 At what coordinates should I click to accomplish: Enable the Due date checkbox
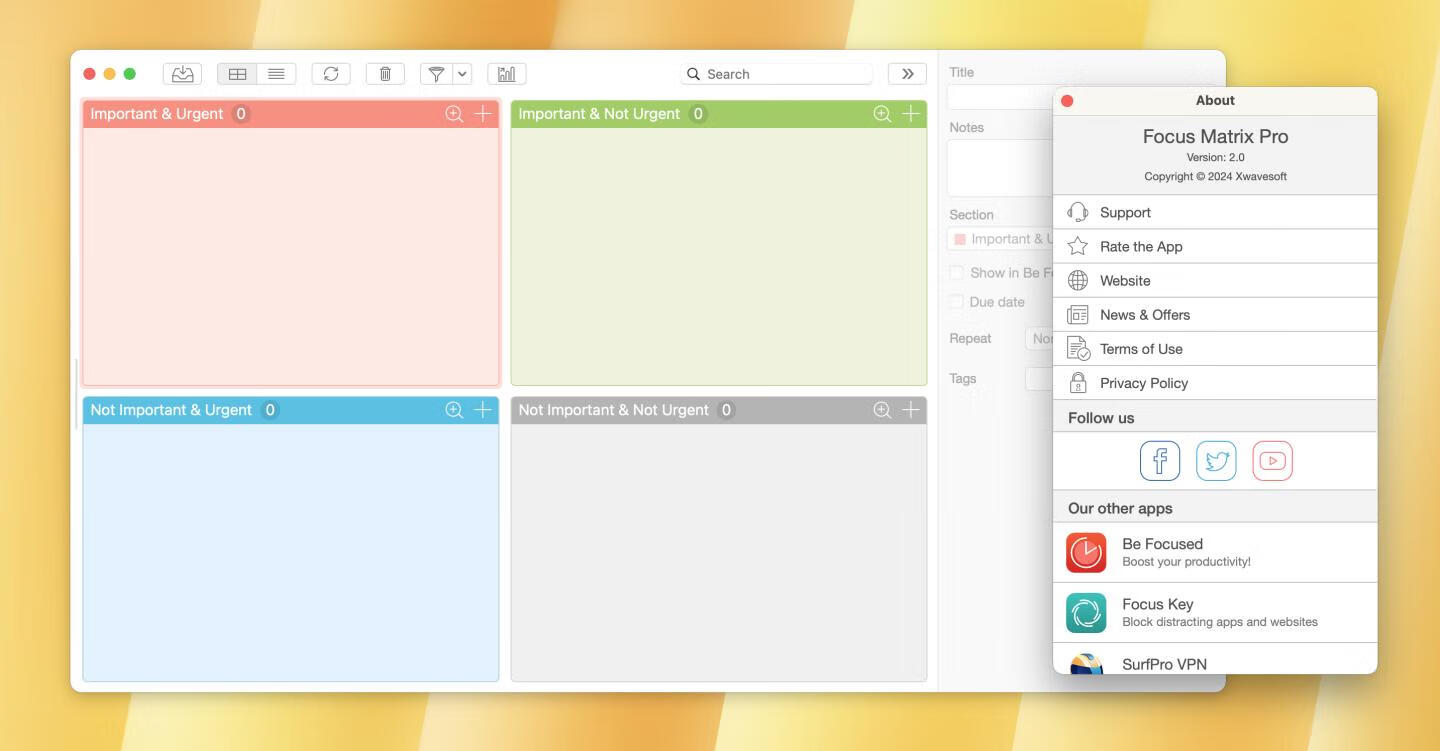[x=957, y=302]
